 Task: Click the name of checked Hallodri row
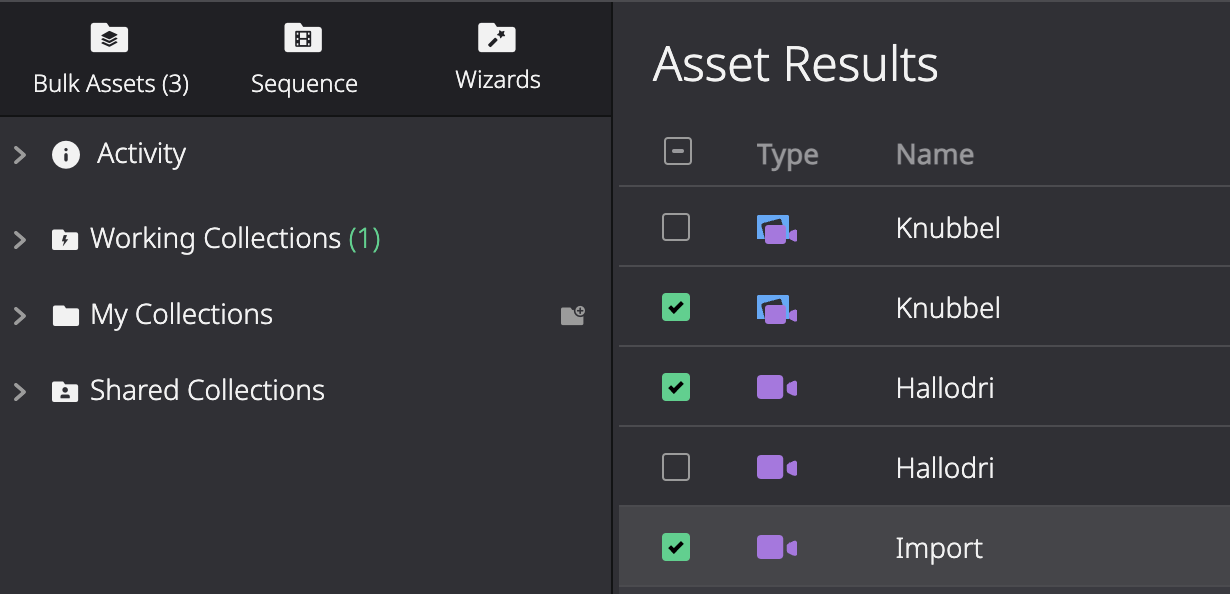point(945,387)
